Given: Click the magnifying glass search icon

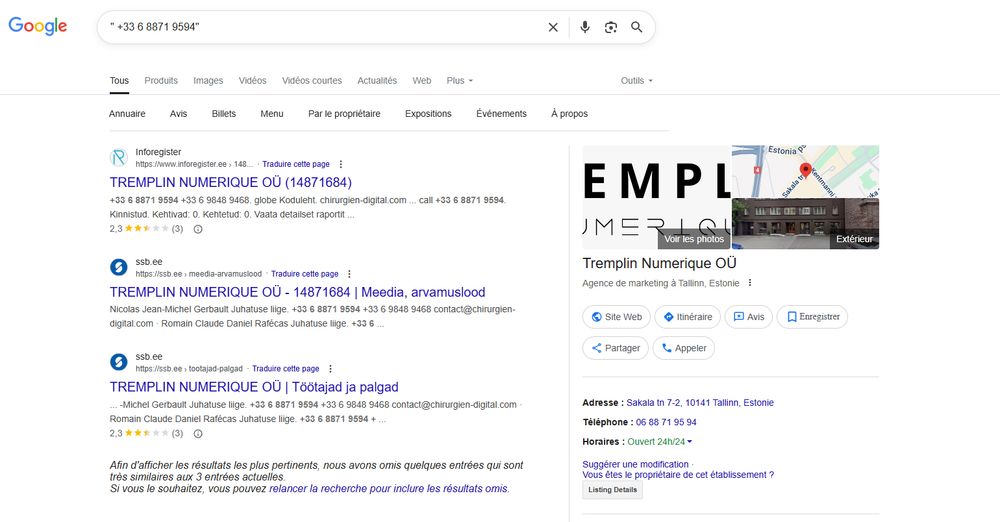Looking at the screenshot, I should click(636, 27).
